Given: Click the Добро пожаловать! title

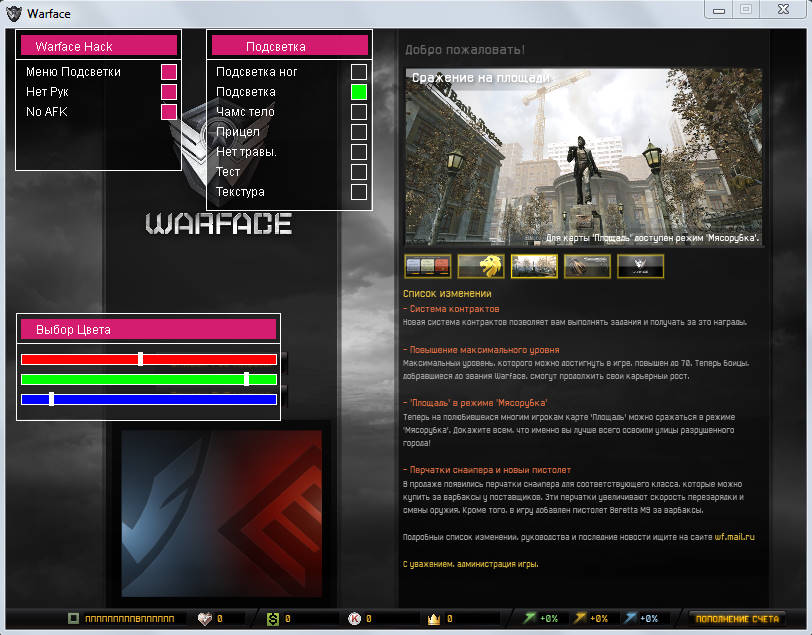Looking at the screenshot, I should [x=465, y=50].
